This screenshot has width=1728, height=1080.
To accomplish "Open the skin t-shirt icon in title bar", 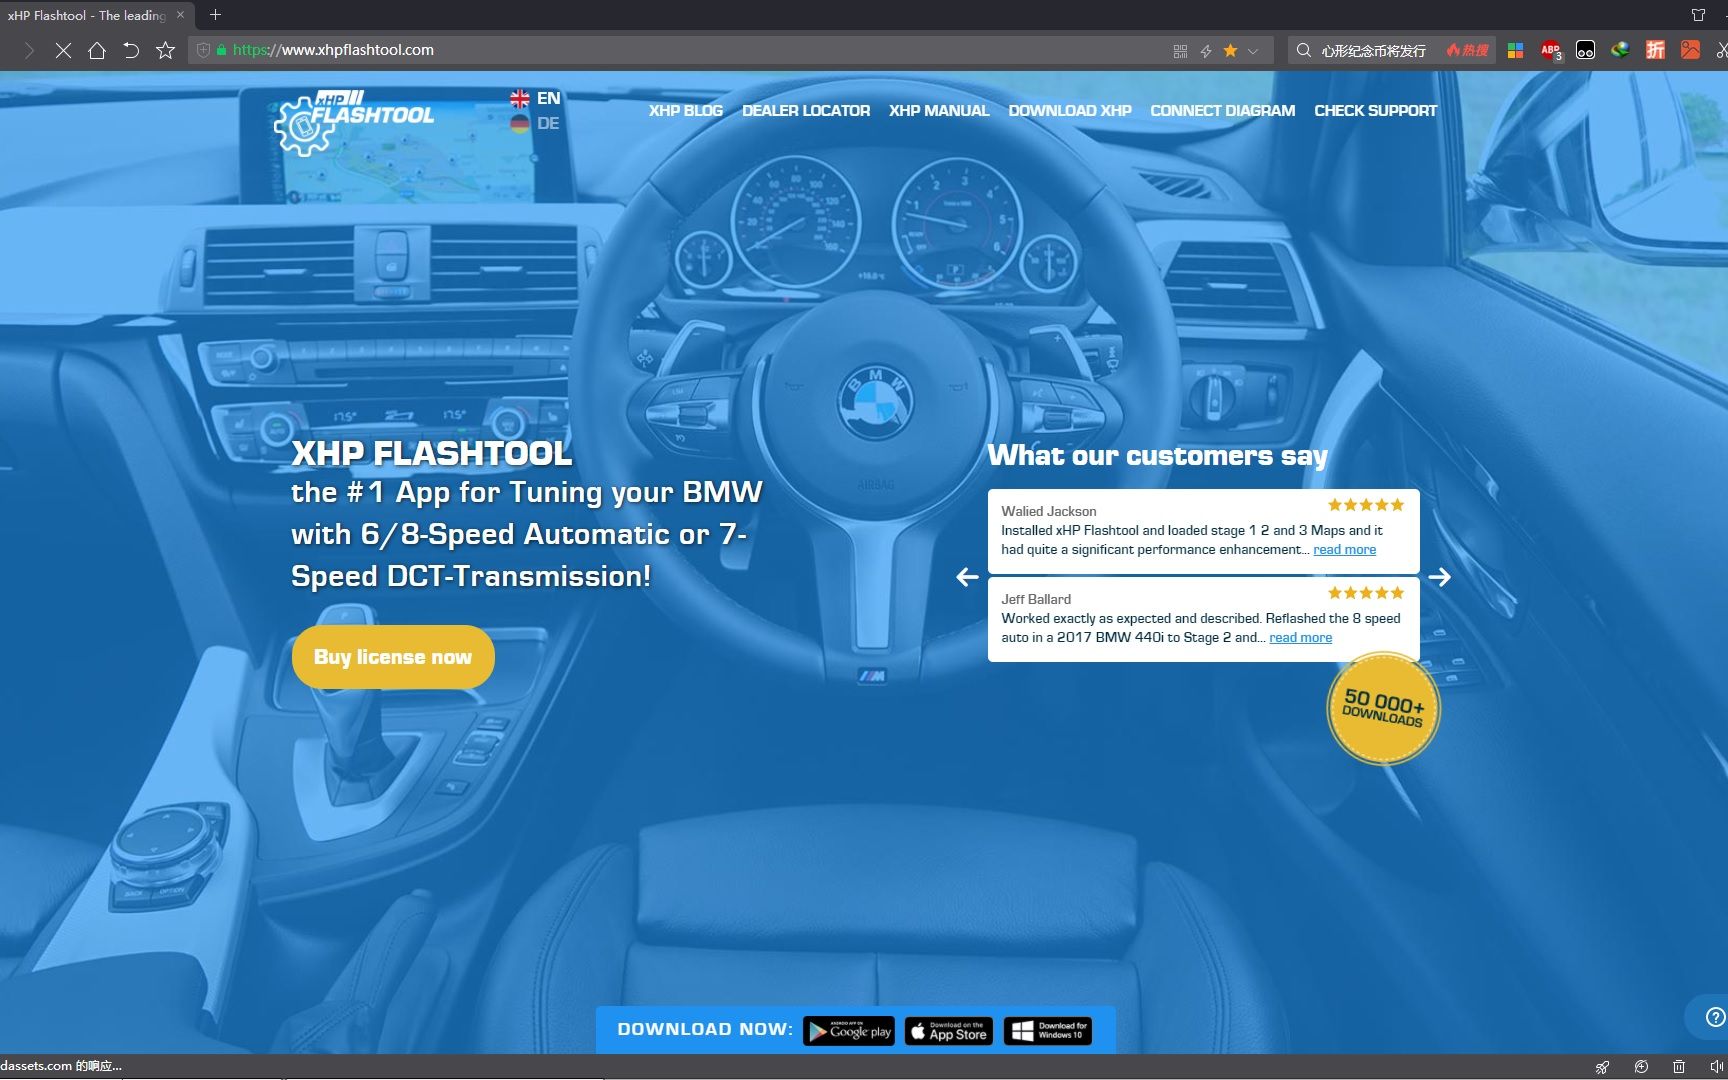I will [1698, 15].
